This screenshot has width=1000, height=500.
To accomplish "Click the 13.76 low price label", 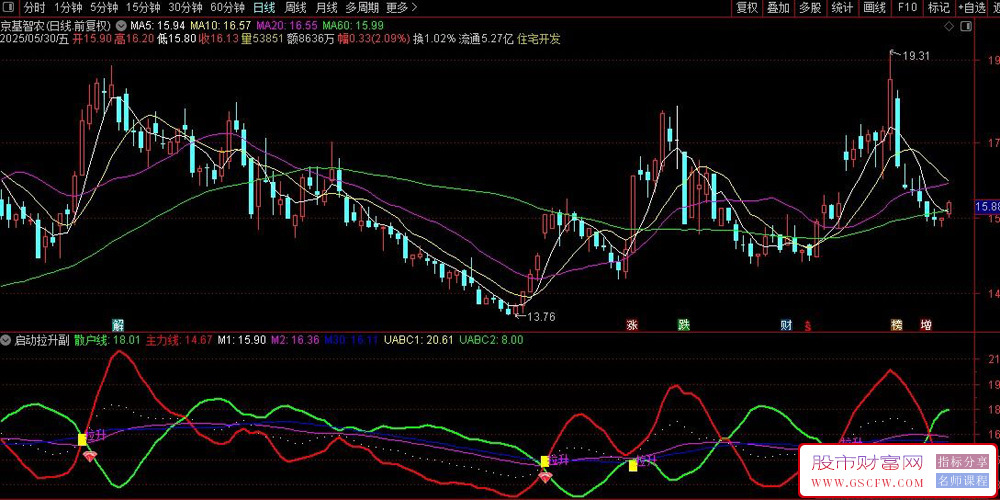I will tap(542, 316).
